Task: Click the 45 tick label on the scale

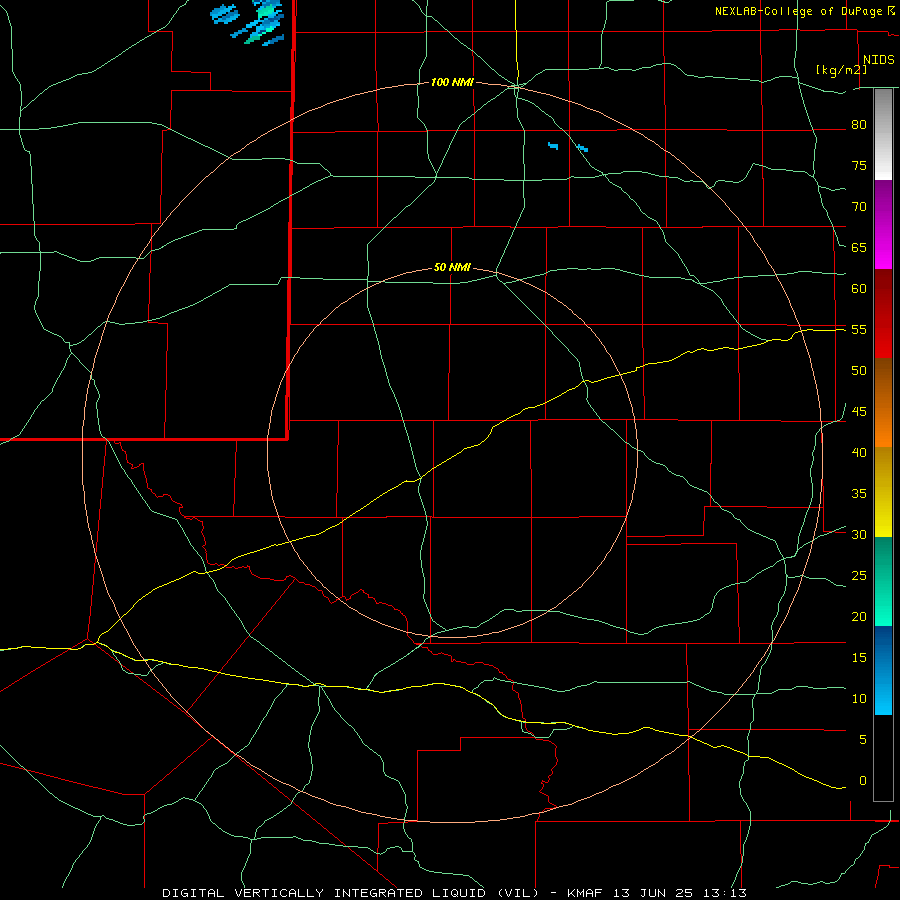Action: tap(859, 412)
